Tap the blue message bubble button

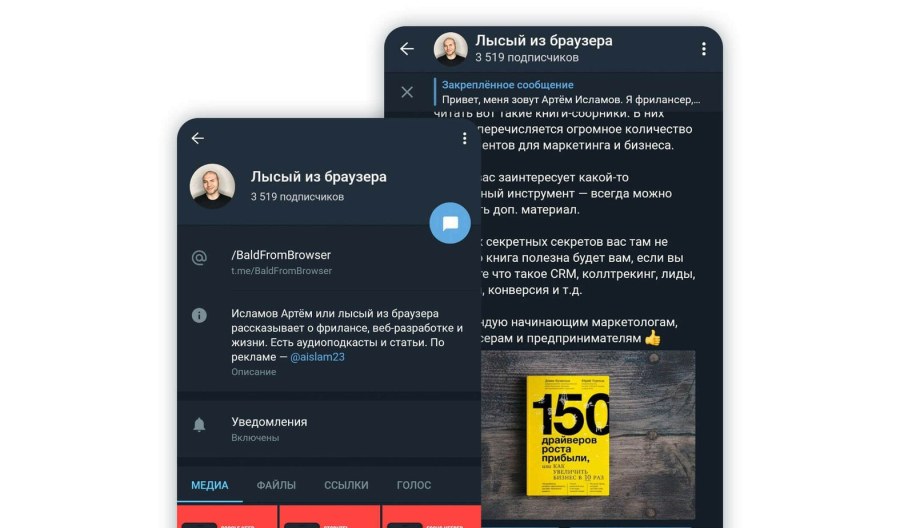[450, 223]
